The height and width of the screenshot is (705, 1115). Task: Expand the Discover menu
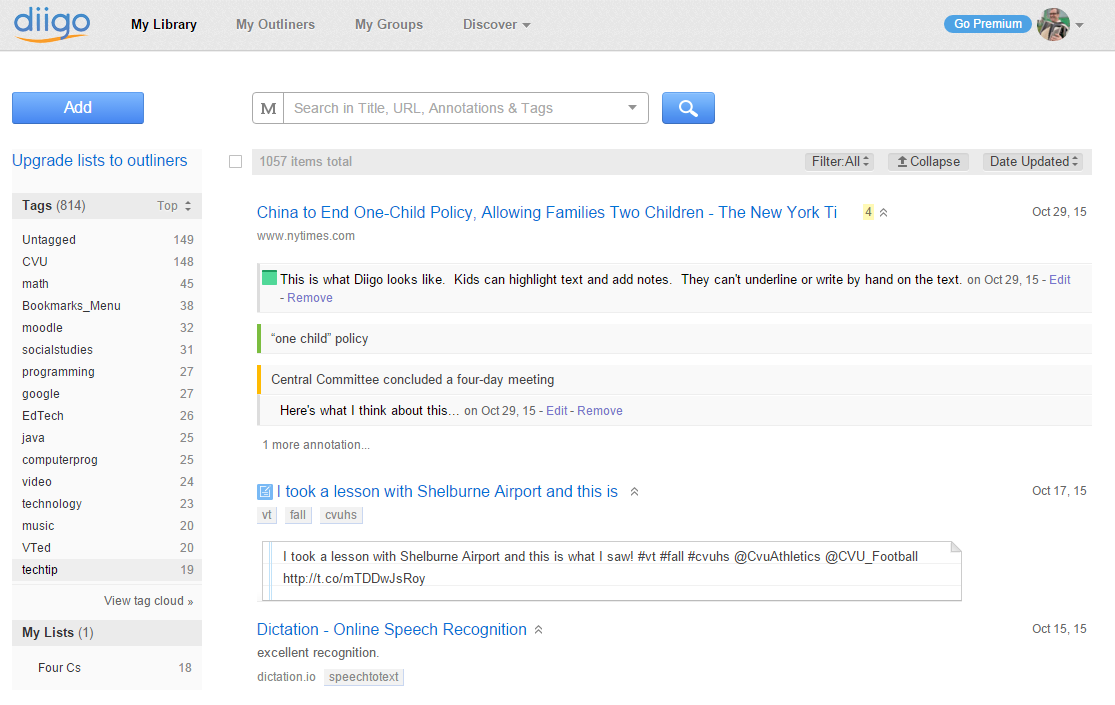pyautogui.click(x=496, y=24)
